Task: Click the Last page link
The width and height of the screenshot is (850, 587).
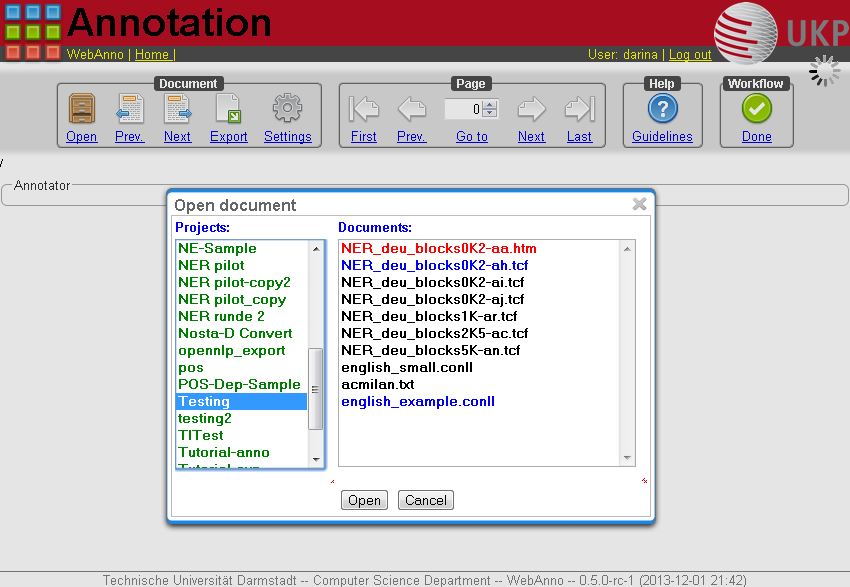Action: click(579, 137)
